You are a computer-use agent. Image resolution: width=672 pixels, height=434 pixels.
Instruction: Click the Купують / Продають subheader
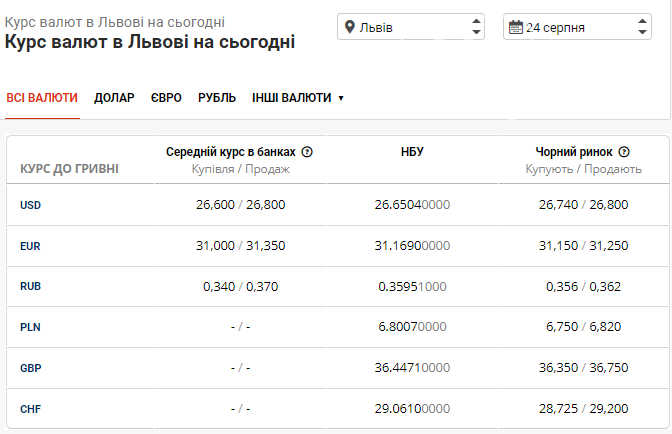(583, 169)
